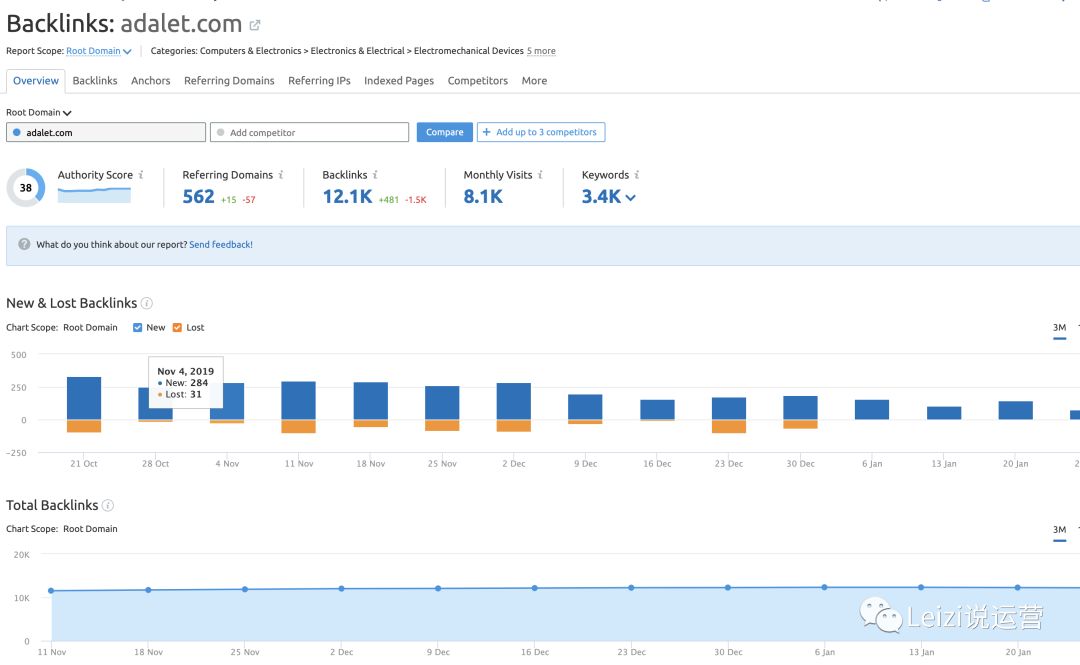Select the Referring Domains tab

point(229,81)
